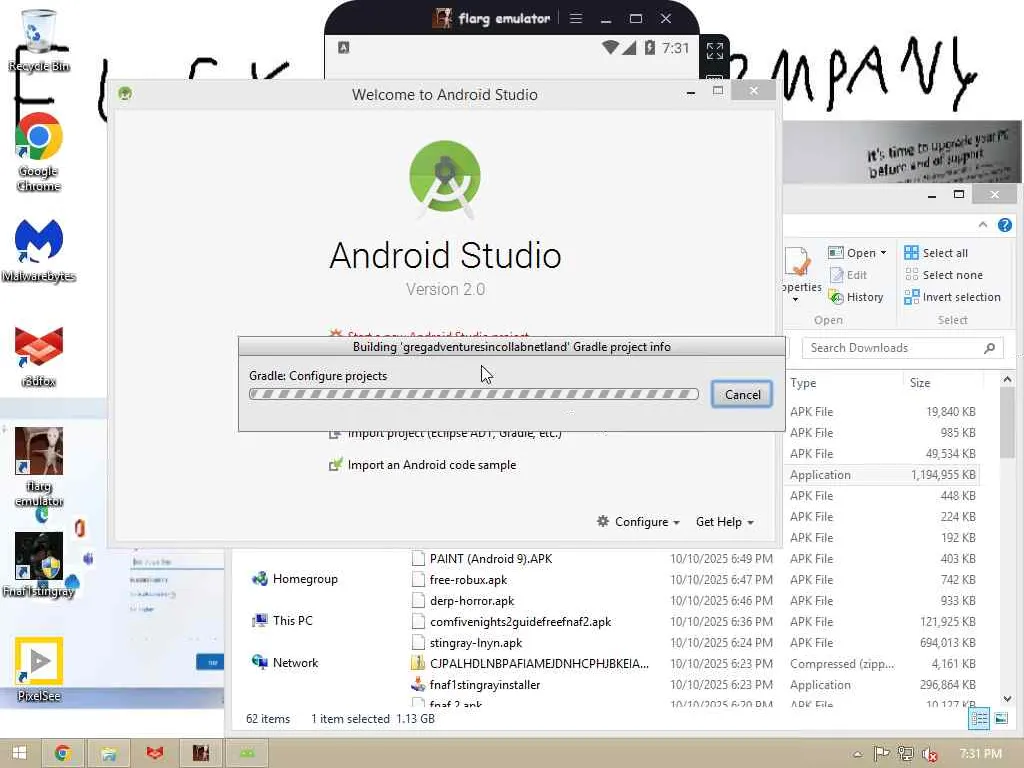Select the 1,194,955 KB Application row
This screenshot has width=1024, height=768.
(x=882, y=475)
